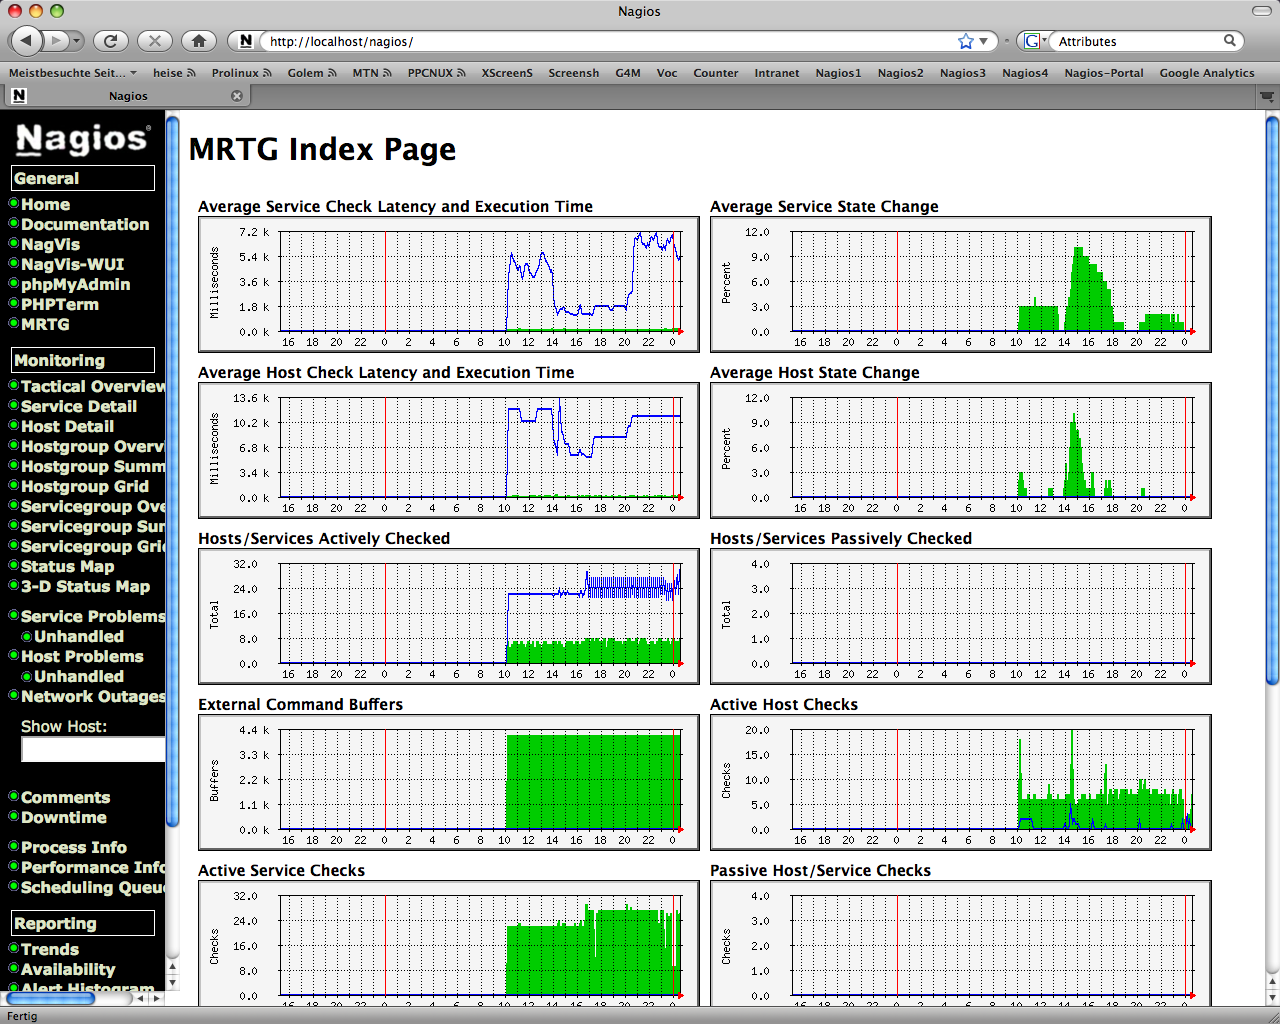The image size is (1280, 1024).
Task: Go to Home in the sidebar
Action: (45, 204)
